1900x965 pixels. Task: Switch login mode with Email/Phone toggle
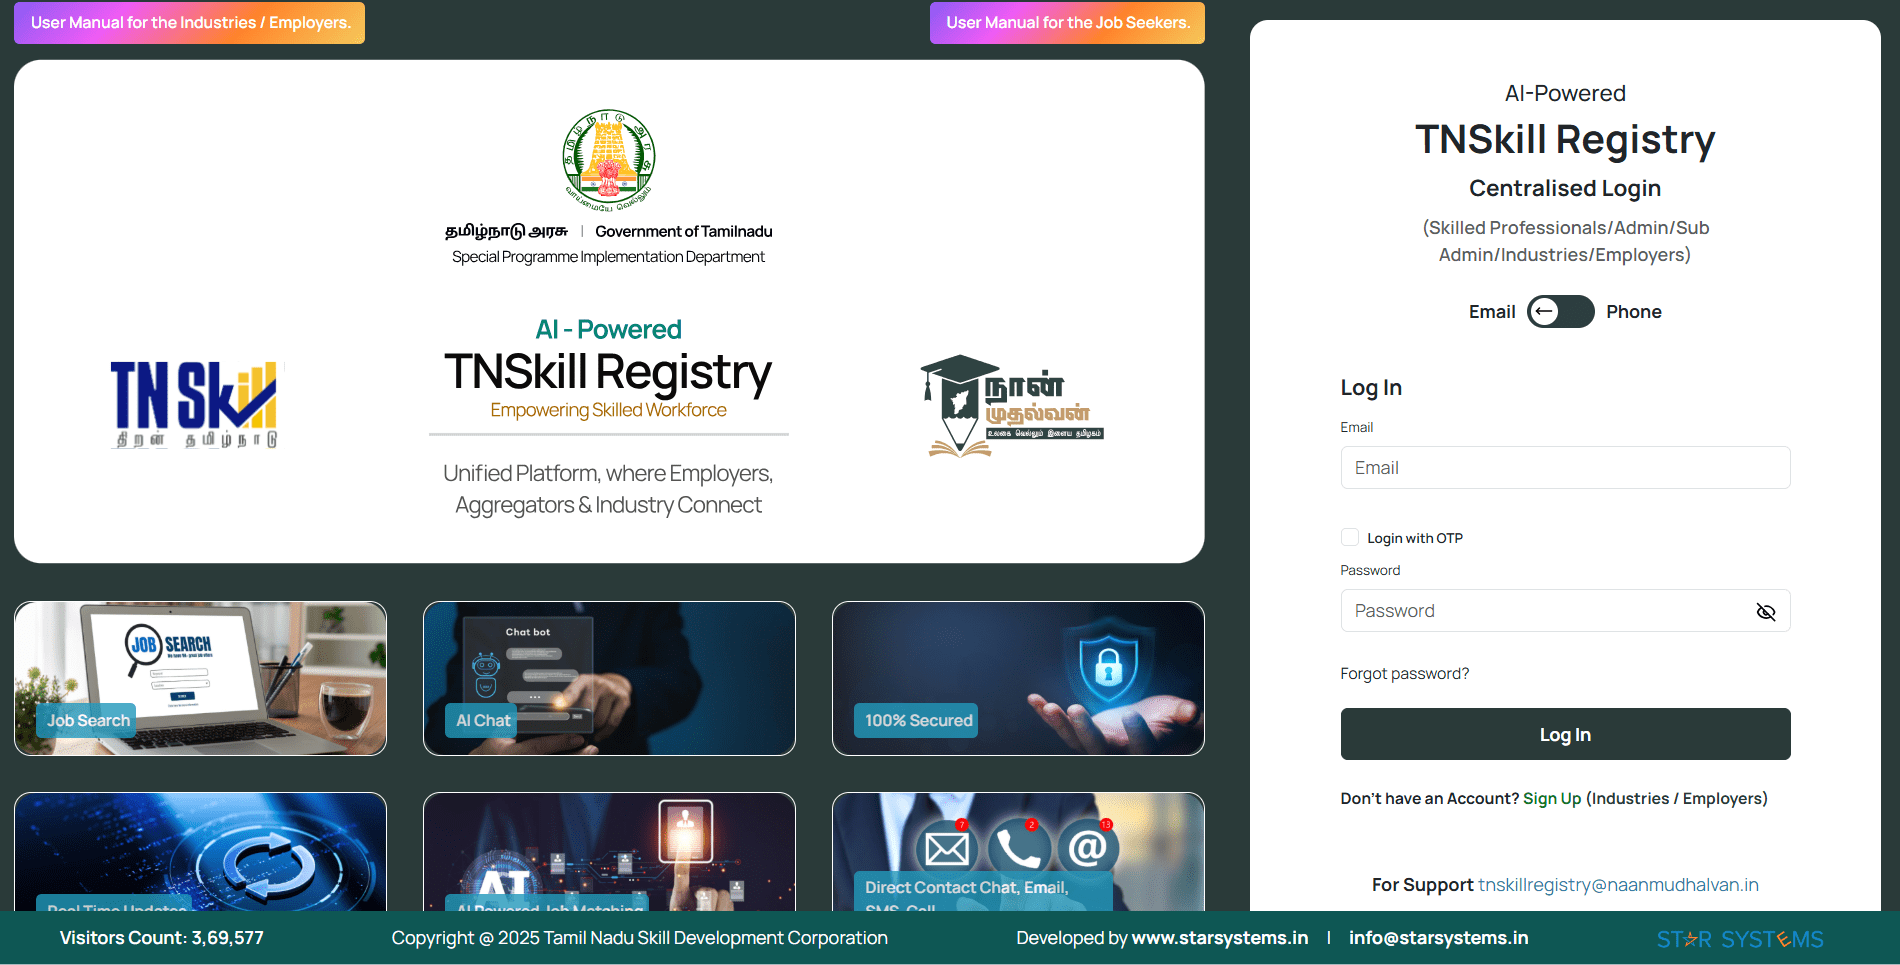click(x=1560, y=312)
